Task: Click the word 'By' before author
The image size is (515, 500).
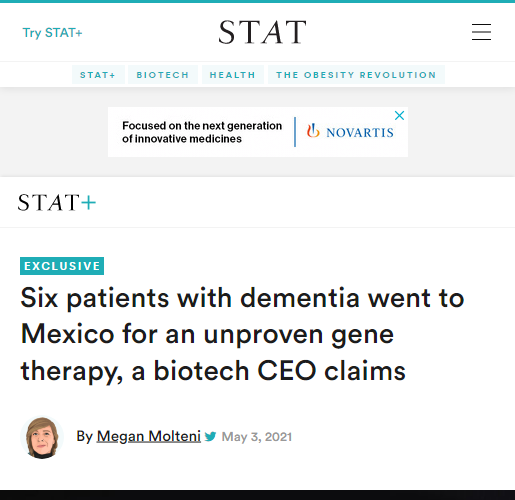Action: click(85, 436)
